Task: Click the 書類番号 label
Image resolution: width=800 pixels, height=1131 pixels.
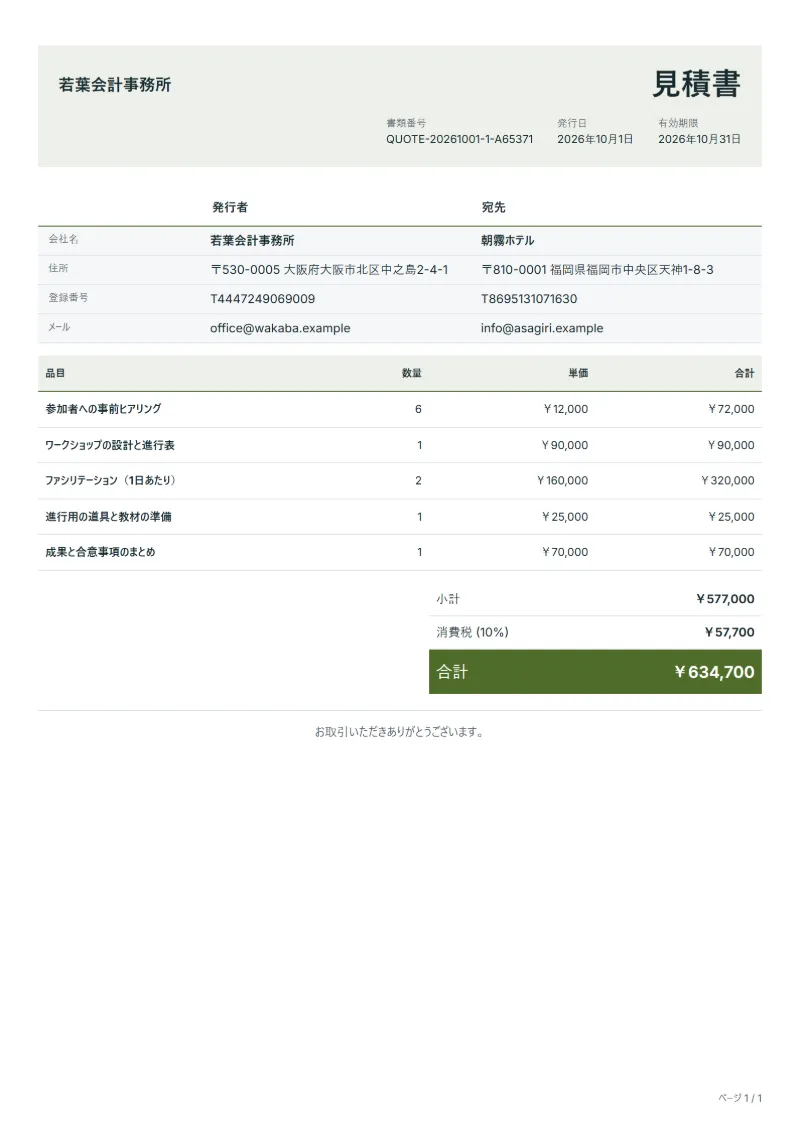Action: (x=406, y=123)
